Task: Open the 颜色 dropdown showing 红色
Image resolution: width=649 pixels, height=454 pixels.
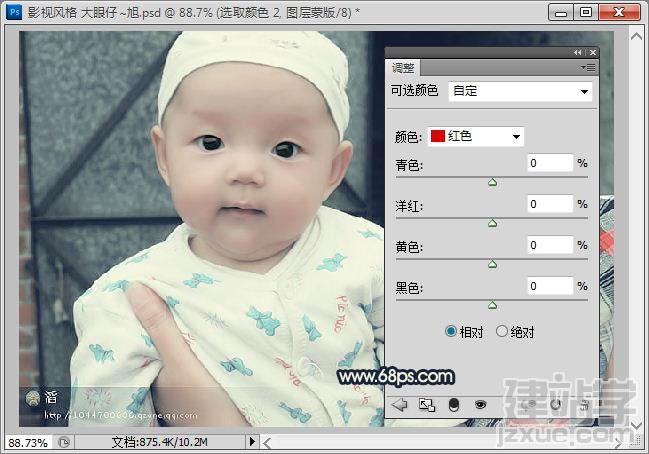Action: [476, 136]
